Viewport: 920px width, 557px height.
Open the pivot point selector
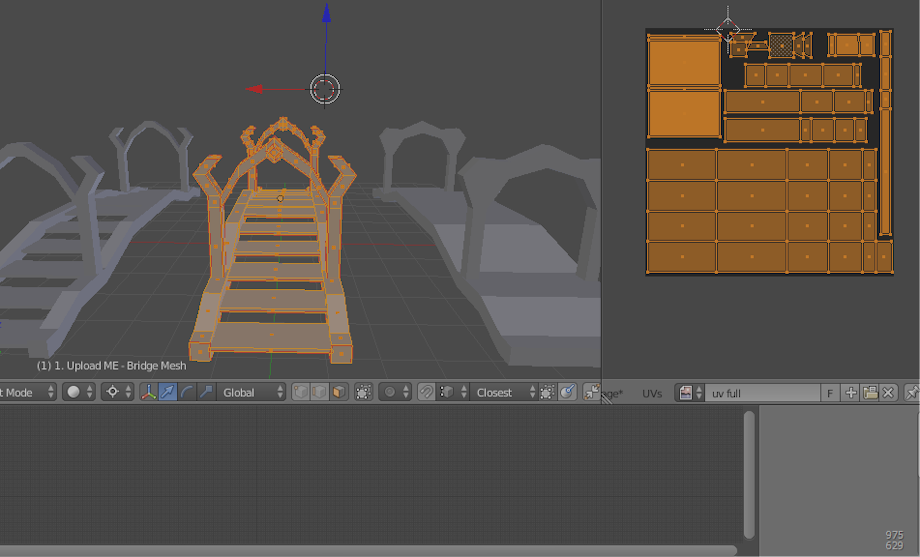pos(119,393)
